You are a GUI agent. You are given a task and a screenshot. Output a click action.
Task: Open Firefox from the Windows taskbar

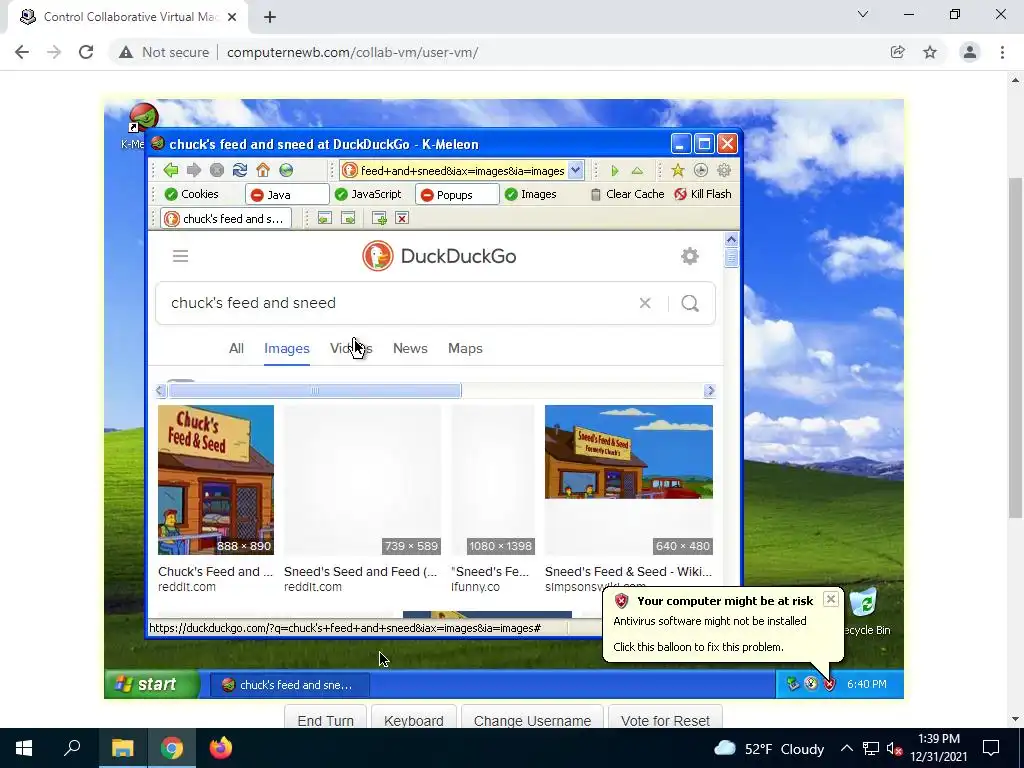coord(221,748)
